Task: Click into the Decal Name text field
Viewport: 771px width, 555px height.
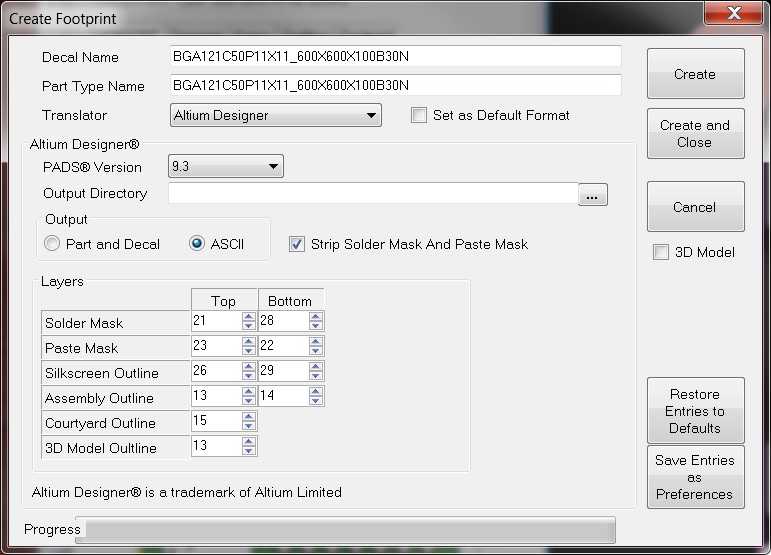Action: [395, 57]
